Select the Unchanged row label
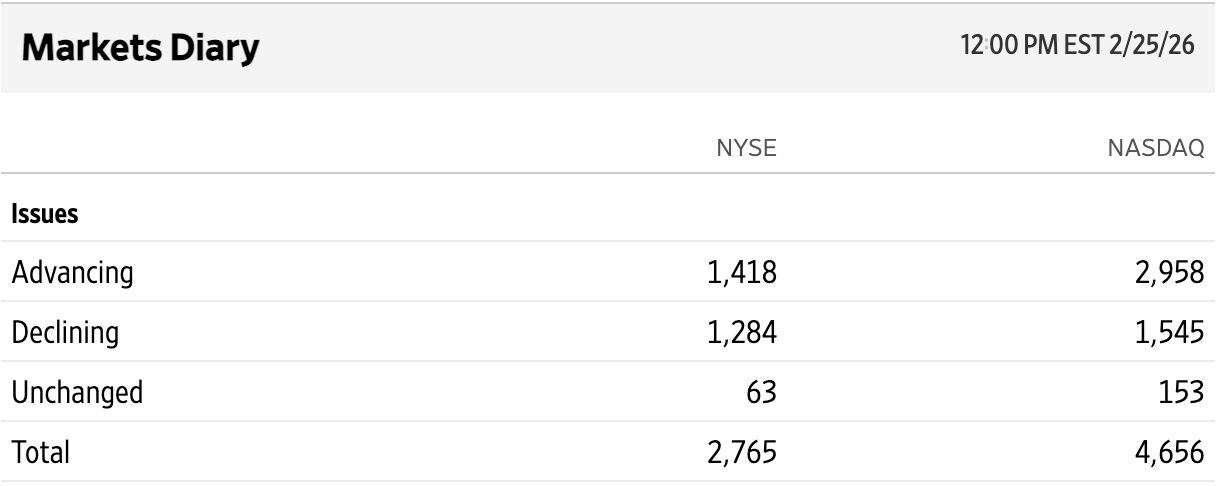 point(77,392)
